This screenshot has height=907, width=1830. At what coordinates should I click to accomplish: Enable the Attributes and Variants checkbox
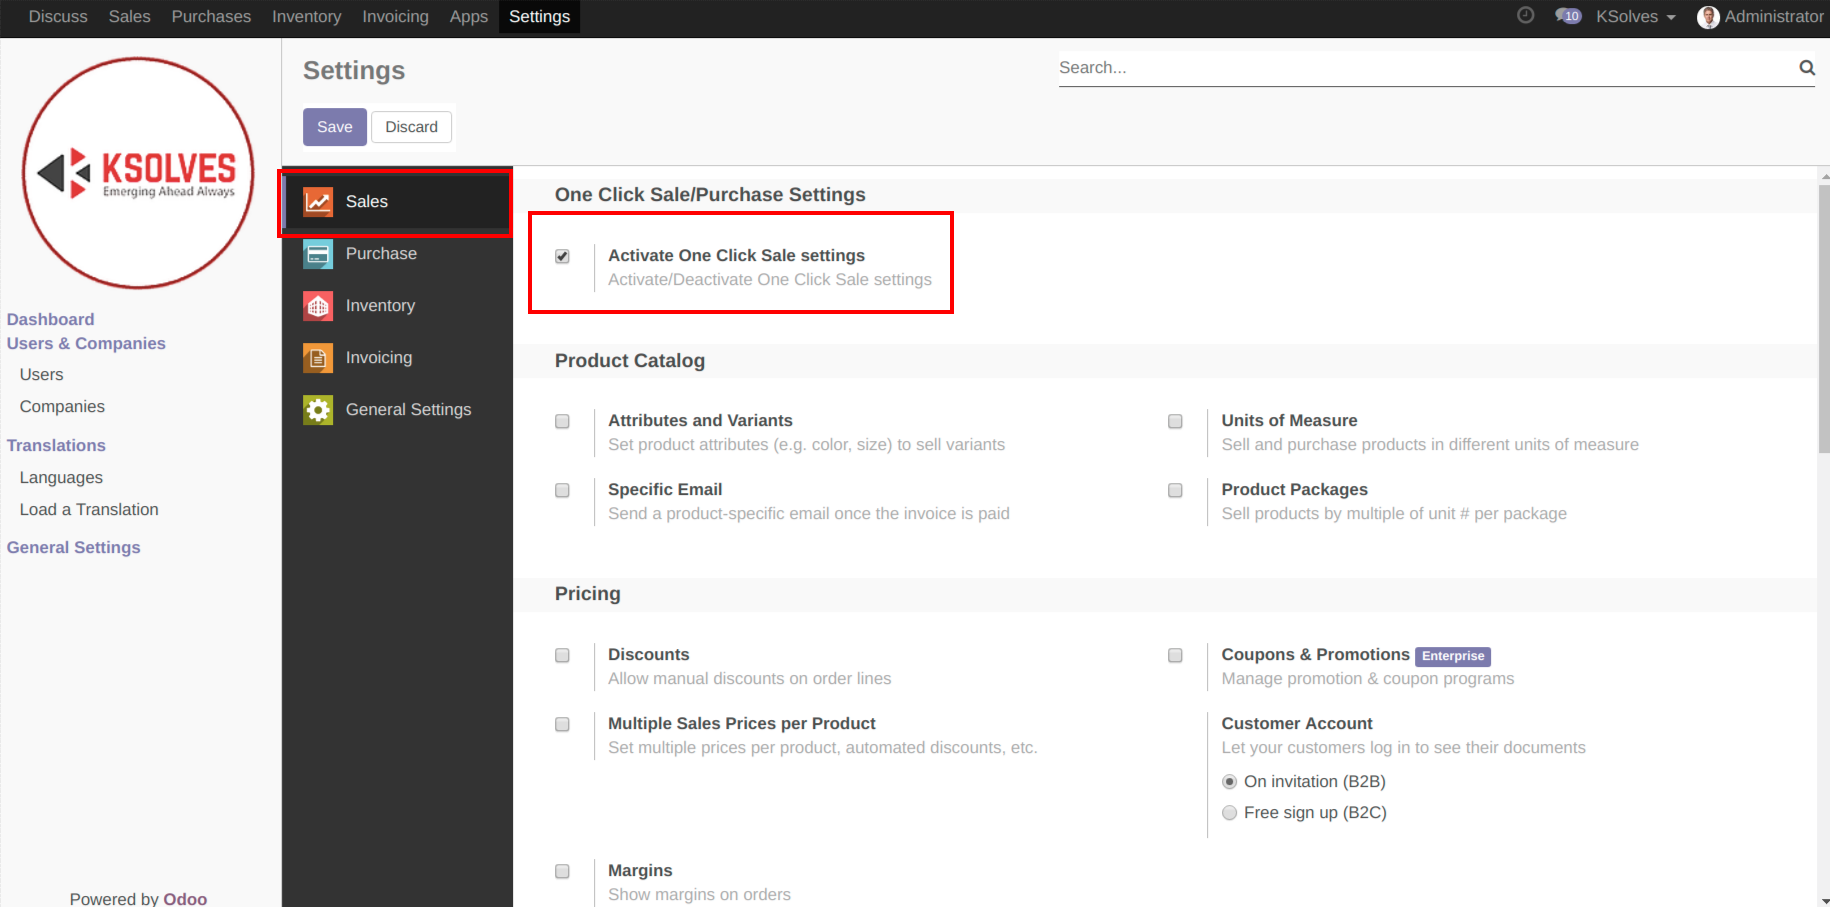pos(563,422)
